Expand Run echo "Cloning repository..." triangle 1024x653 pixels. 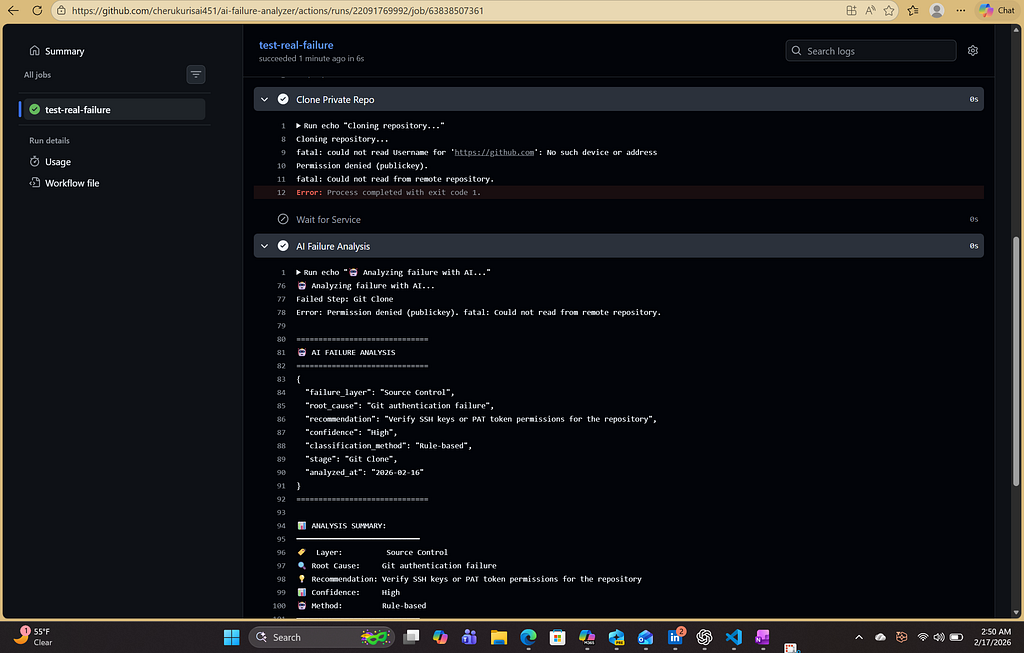click(298, 125)
